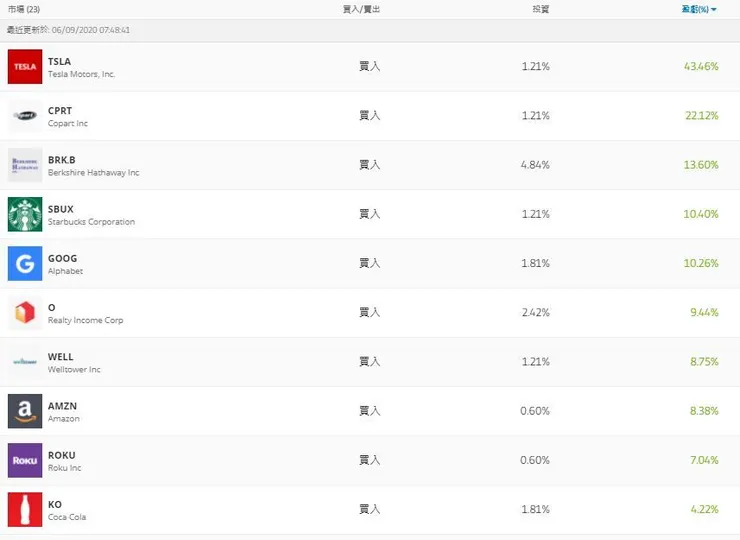The width and height of the screenshot is (740, 540).
Task: Click the 43.46% gain value for Tesla
Action: coord(701,67)
